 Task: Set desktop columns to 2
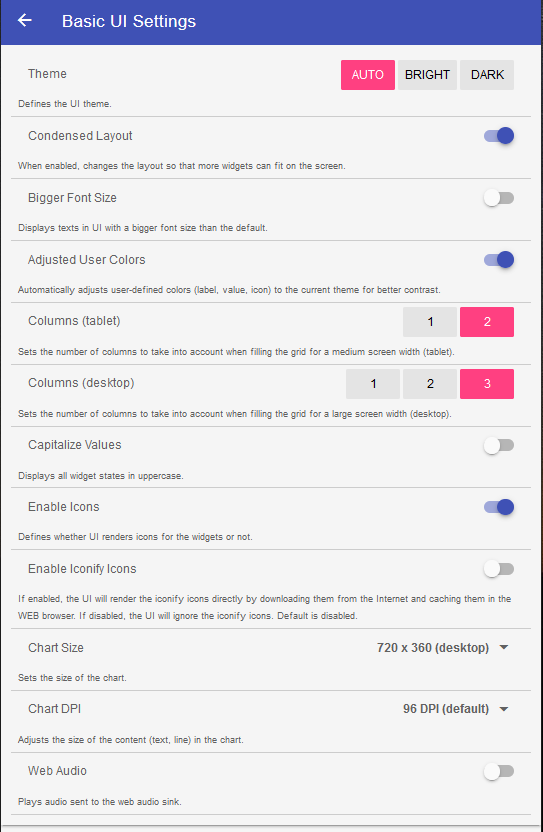[x=430, y=384]
